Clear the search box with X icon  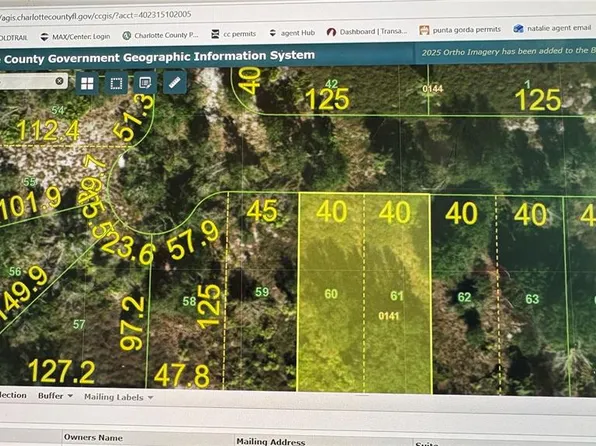tap(59, 81)
